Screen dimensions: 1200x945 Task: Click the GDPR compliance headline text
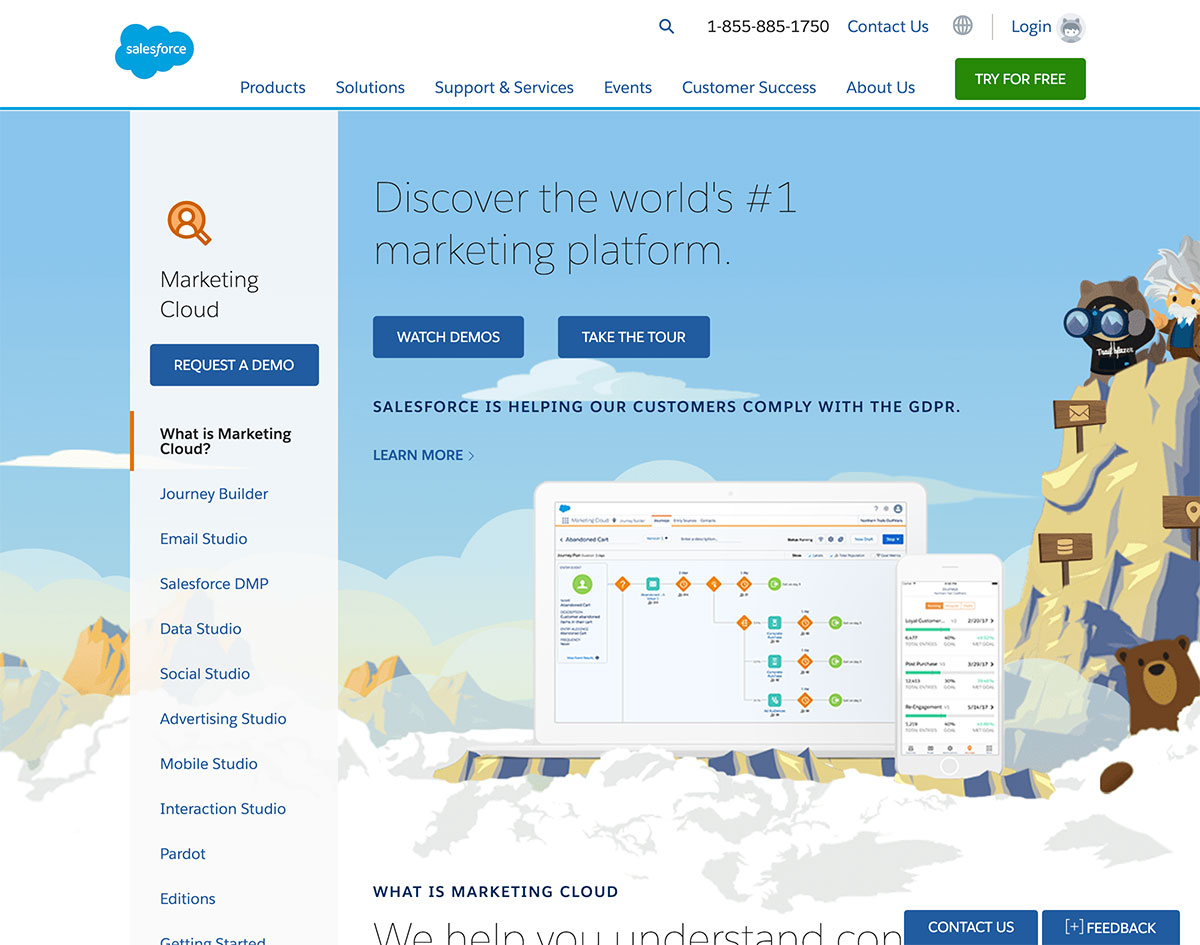667,407
